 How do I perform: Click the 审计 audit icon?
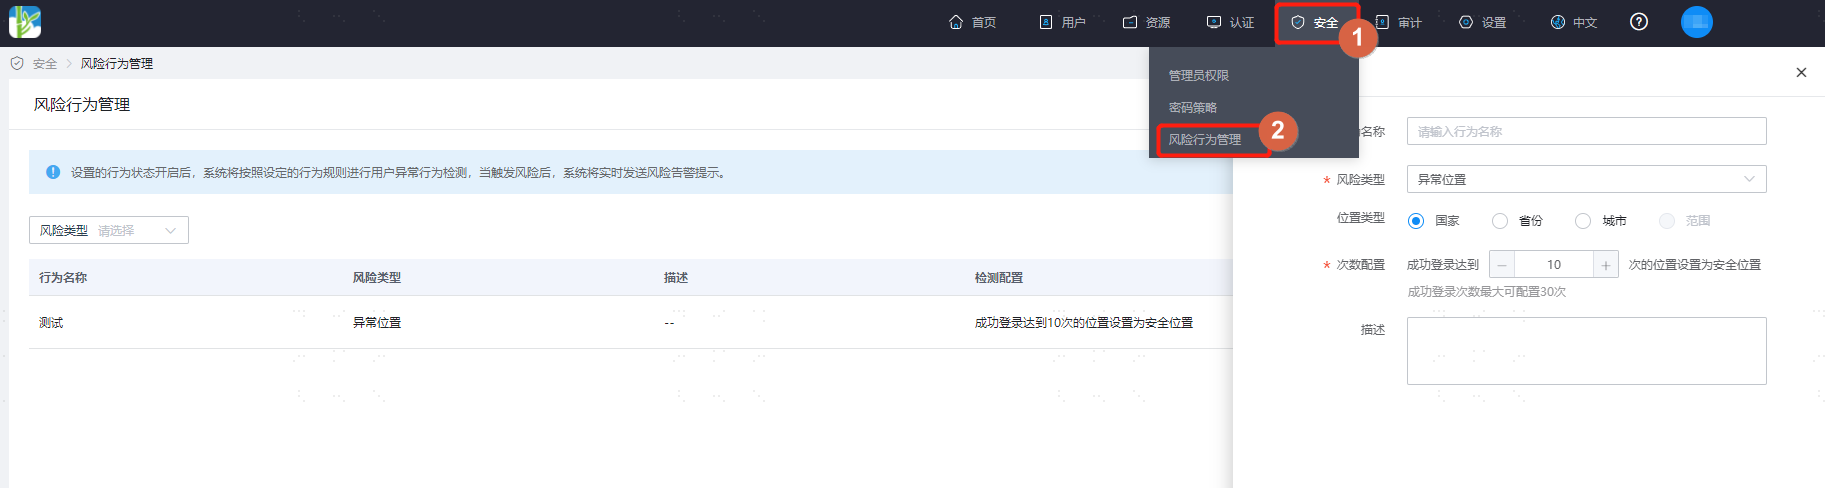pos(1382,22)
